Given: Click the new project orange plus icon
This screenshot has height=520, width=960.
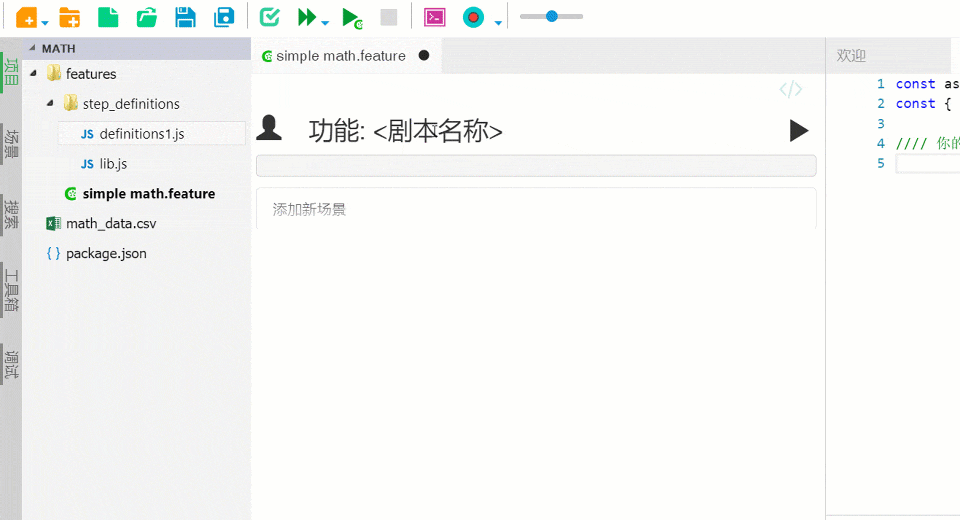Looking at the screenshot, I should click(26, 17).
